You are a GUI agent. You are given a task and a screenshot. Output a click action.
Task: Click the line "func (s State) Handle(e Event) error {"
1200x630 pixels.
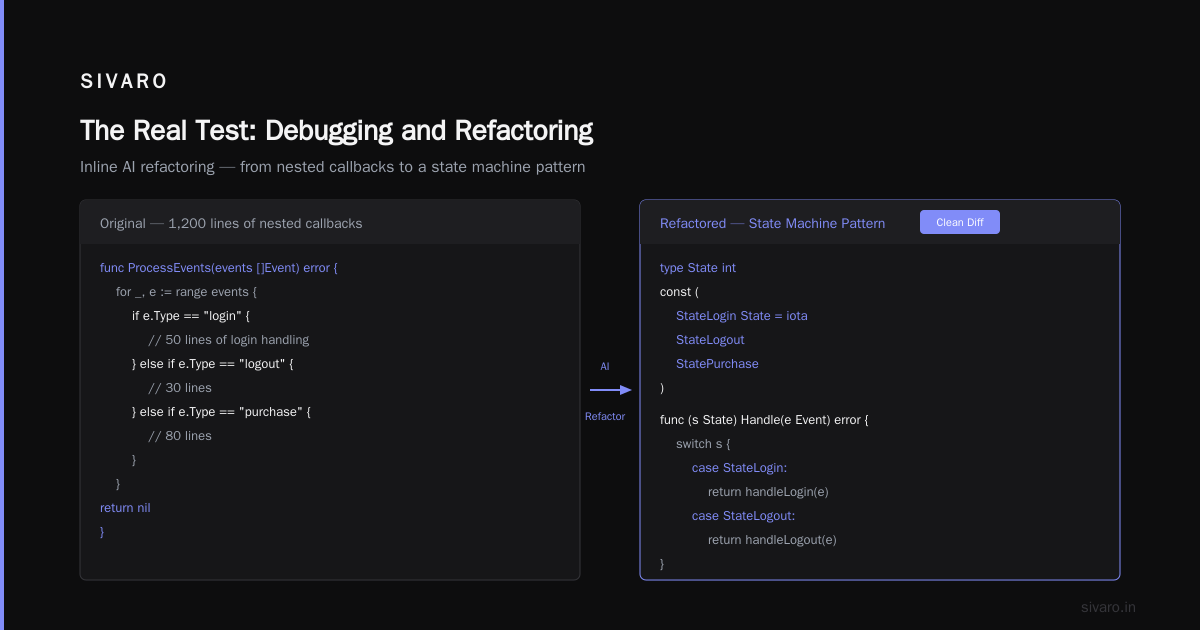click(x=764, y=420)
